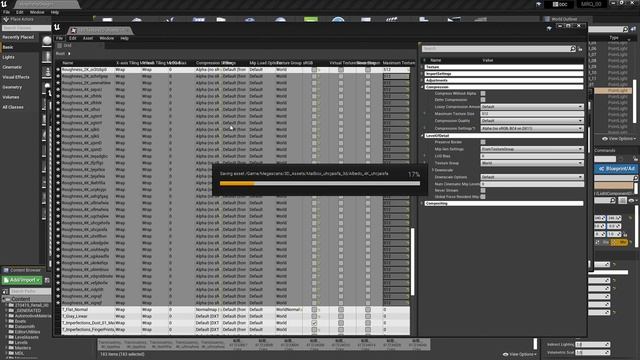Click the Place Actors tab icon

[6, 19]
